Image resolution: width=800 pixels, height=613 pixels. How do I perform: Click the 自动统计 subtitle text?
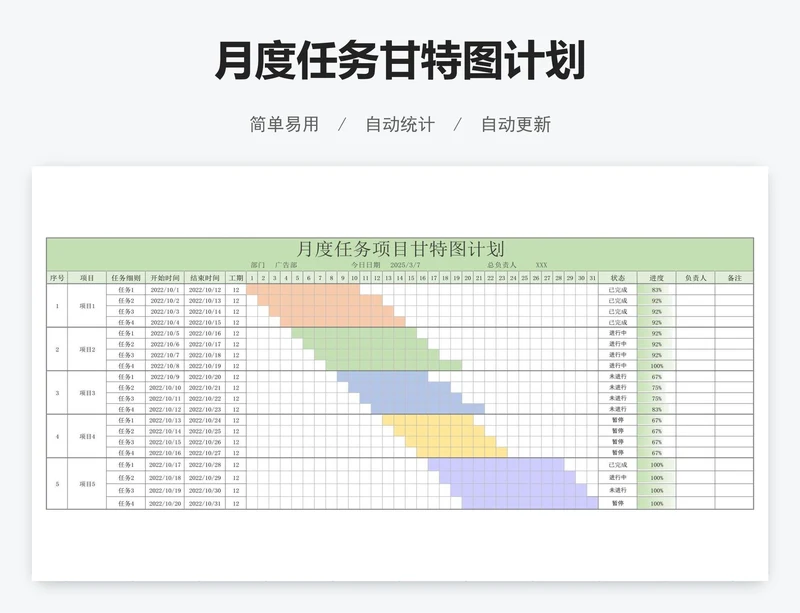(400, 125)
